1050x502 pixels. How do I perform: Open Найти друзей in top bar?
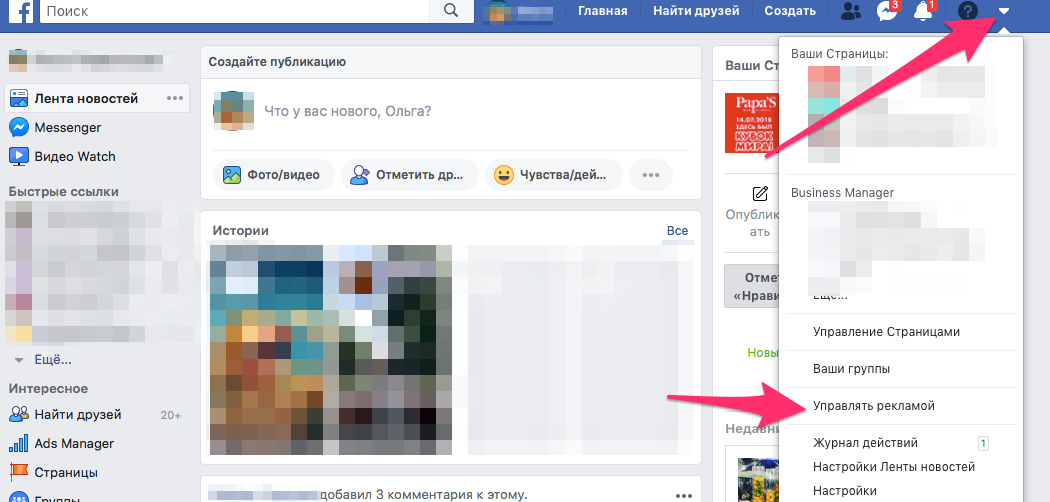696,11
